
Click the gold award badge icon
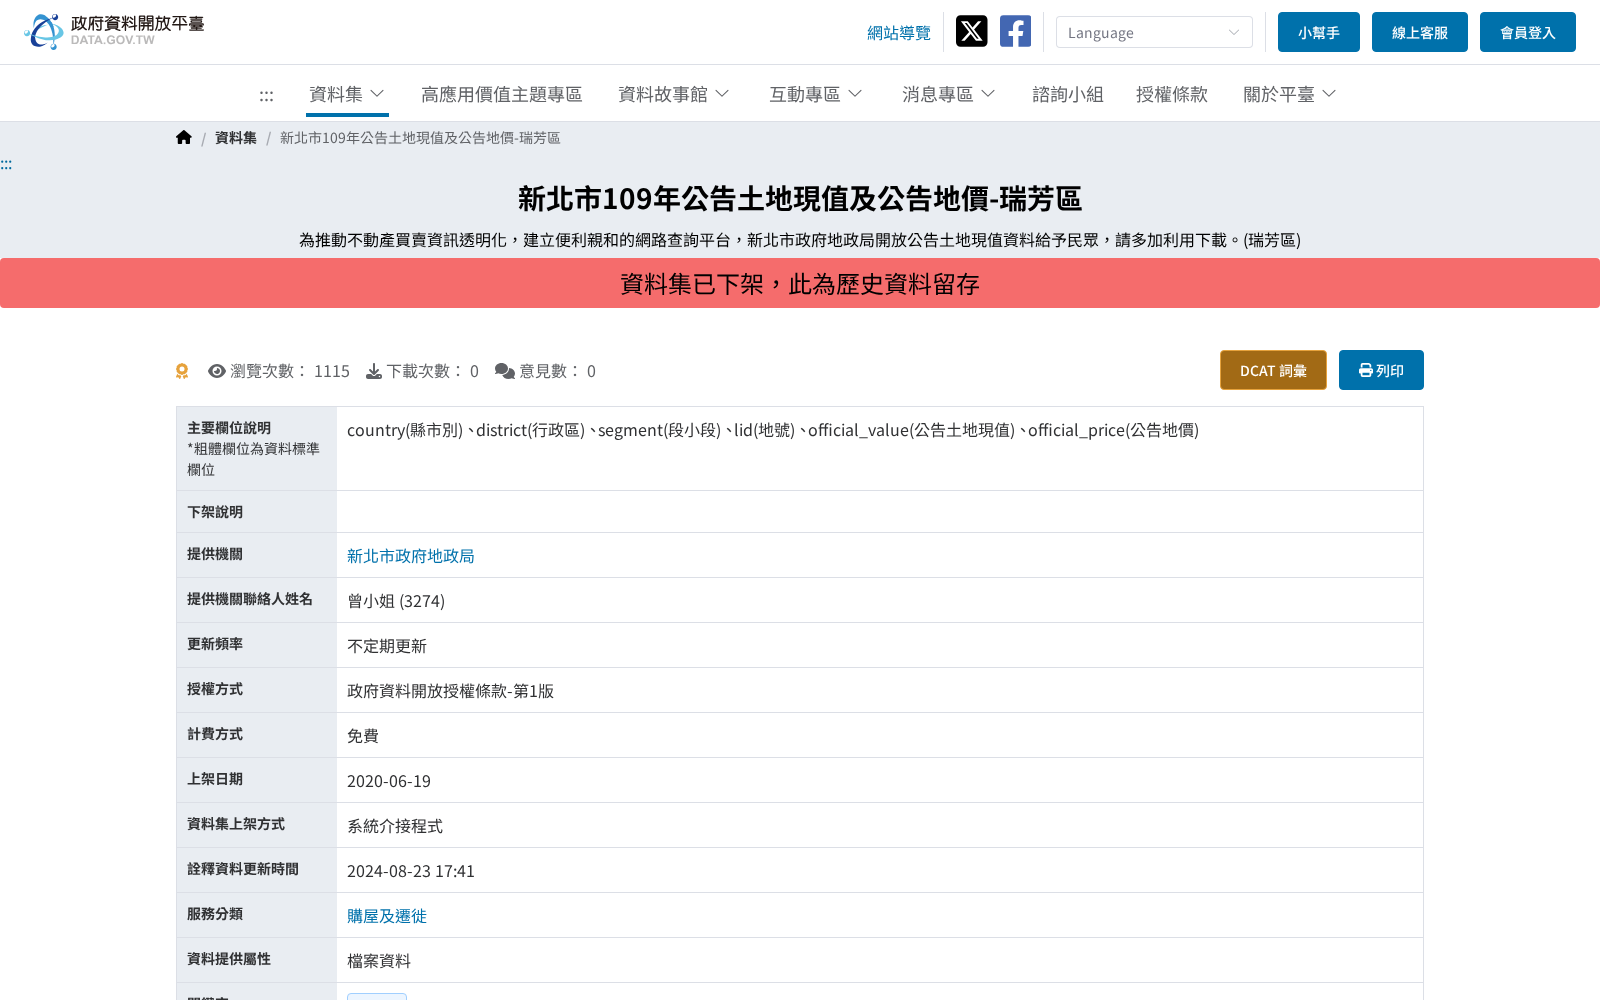point(182,371)
